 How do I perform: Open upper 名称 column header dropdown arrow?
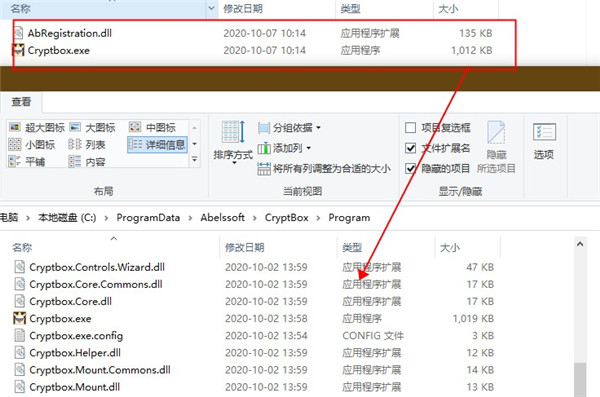211,8
